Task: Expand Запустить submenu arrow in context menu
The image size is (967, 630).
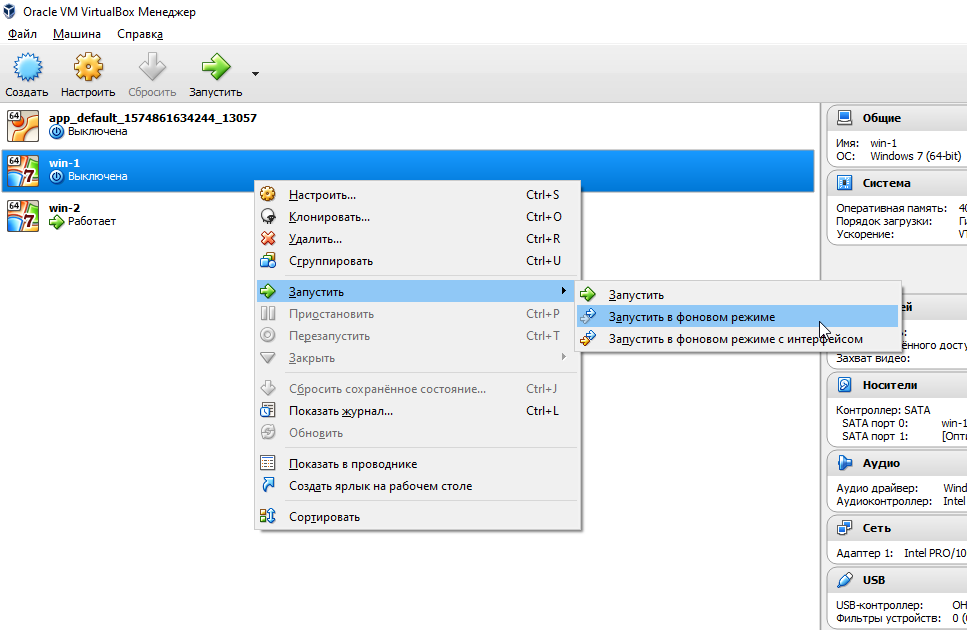Action: pyautogui.click(x=563, y=290)
